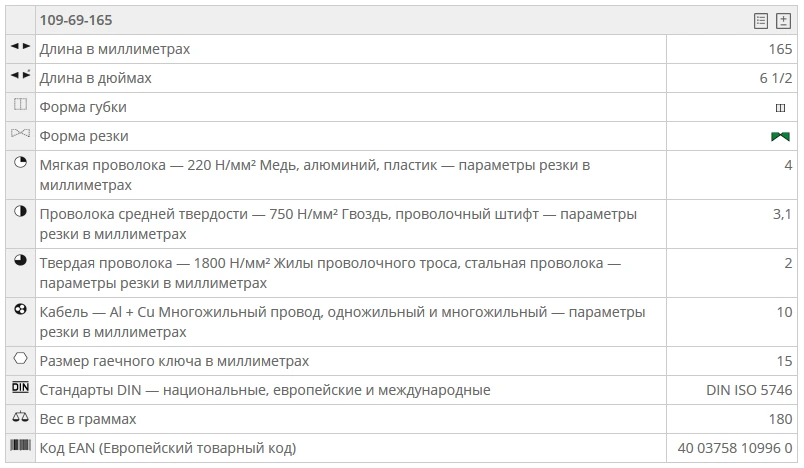Click the cable cross-section icon
This screenshot has height=468, width=804.
point(20,310)
